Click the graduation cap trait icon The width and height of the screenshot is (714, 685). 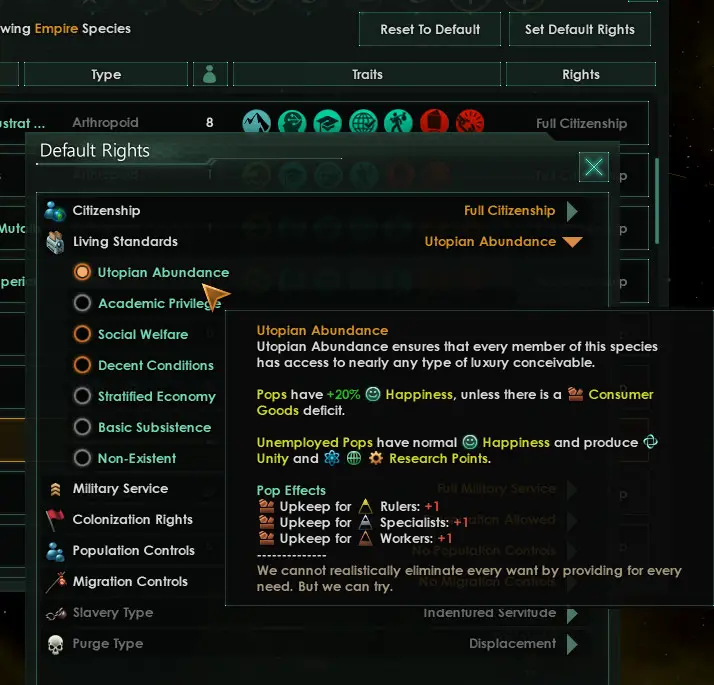pyautogui.click(x=327, y=123)
